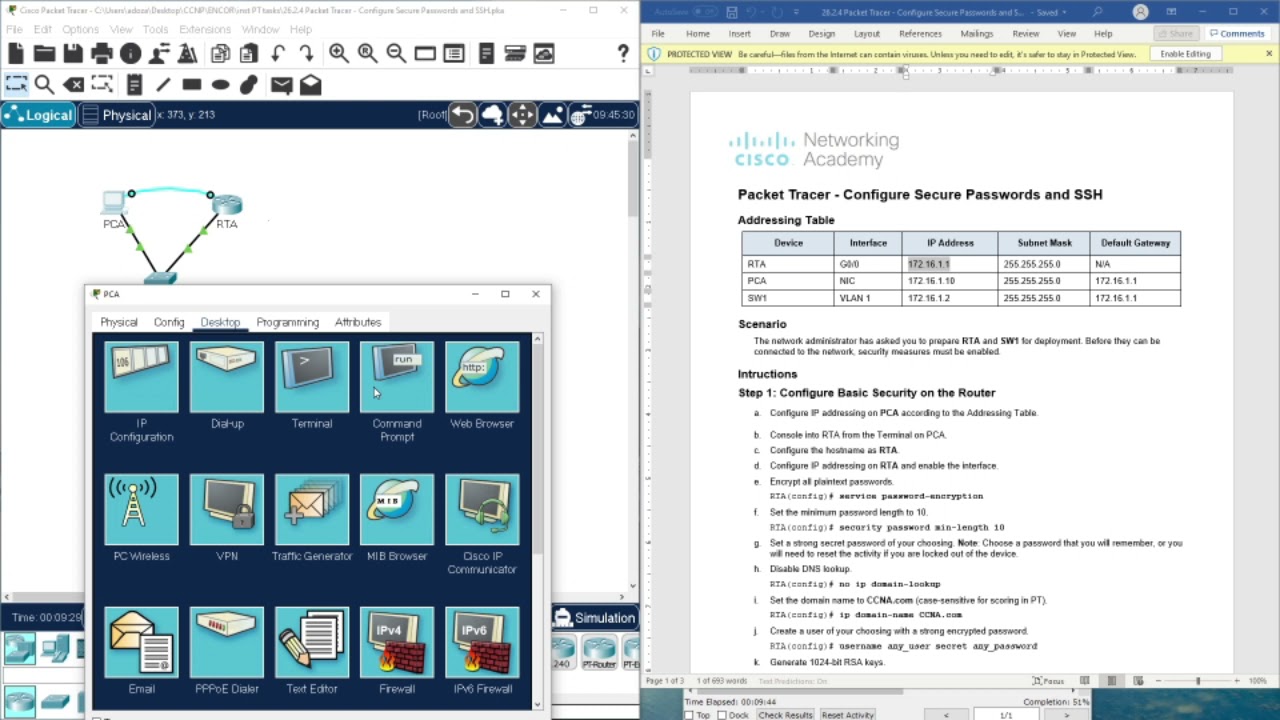
Task: Open the Traffic Generator app
Action: (312, 510)
